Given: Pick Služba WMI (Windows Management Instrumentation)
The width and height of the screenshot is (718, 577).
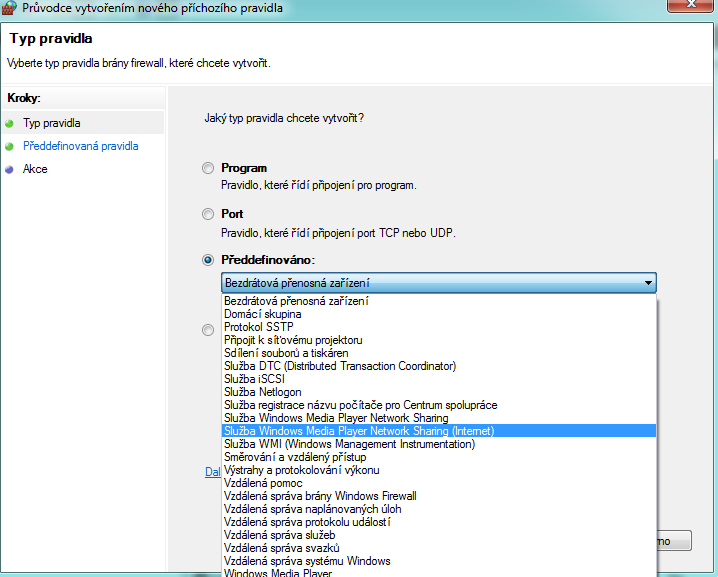Looking at the screenshot, I should (x=439, y=444).
